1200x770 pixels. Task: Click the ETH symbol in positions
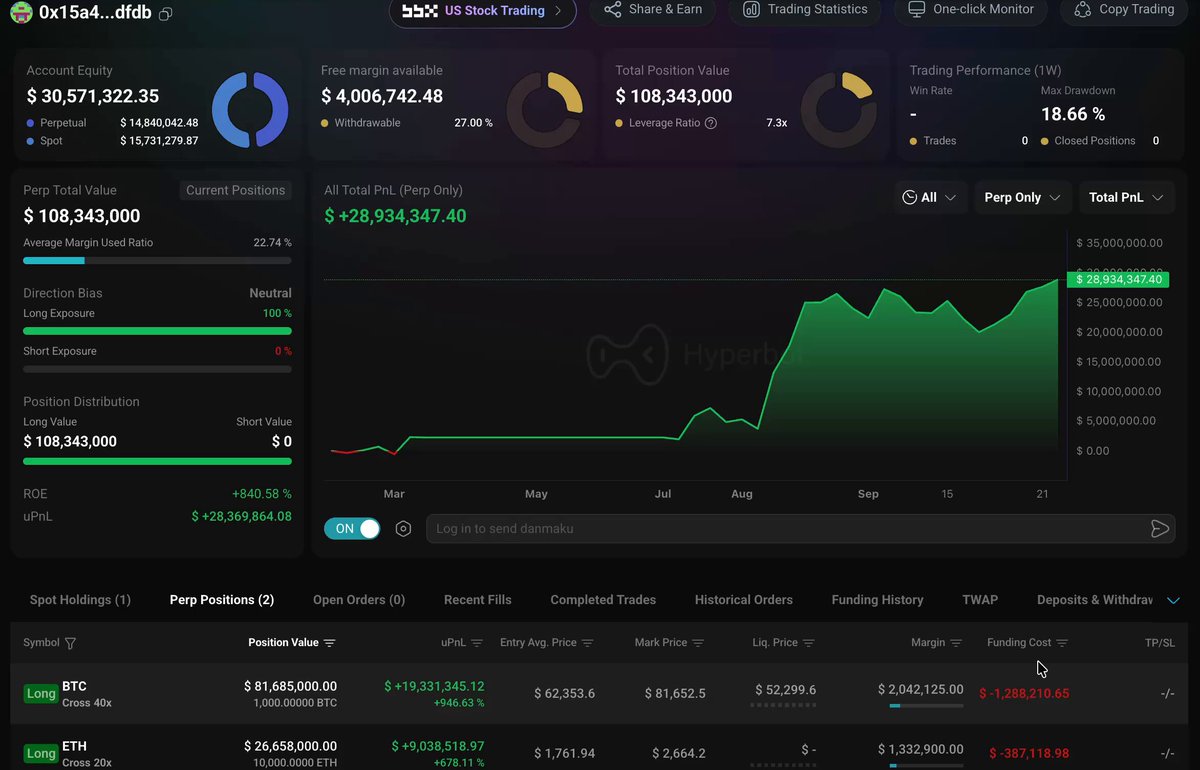[74, 747]
